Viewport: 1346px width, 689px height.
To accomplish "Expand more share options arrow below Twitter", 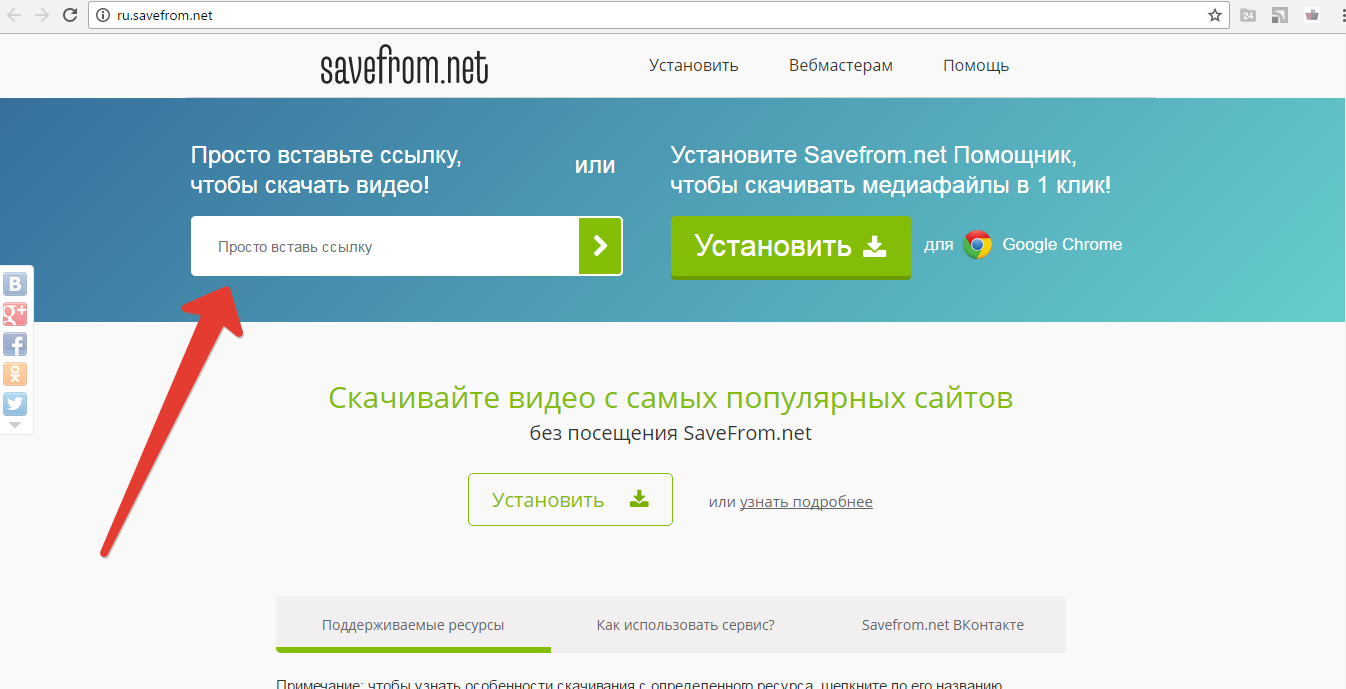I will pyautogui.click(x=15, y=425).
